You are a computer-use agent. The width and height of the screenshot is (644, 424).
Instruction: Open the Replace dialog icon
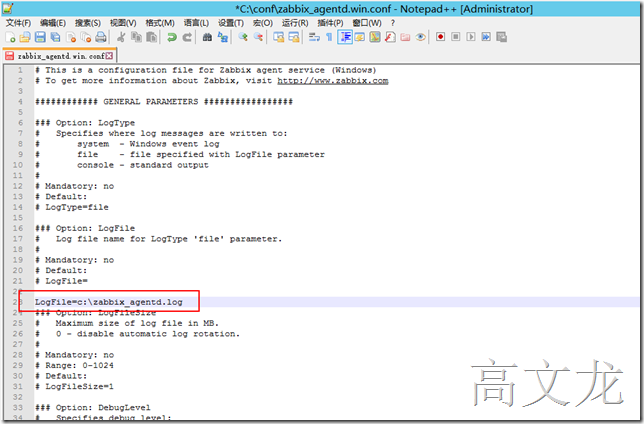pyautogui.click(x=223, y=37)
